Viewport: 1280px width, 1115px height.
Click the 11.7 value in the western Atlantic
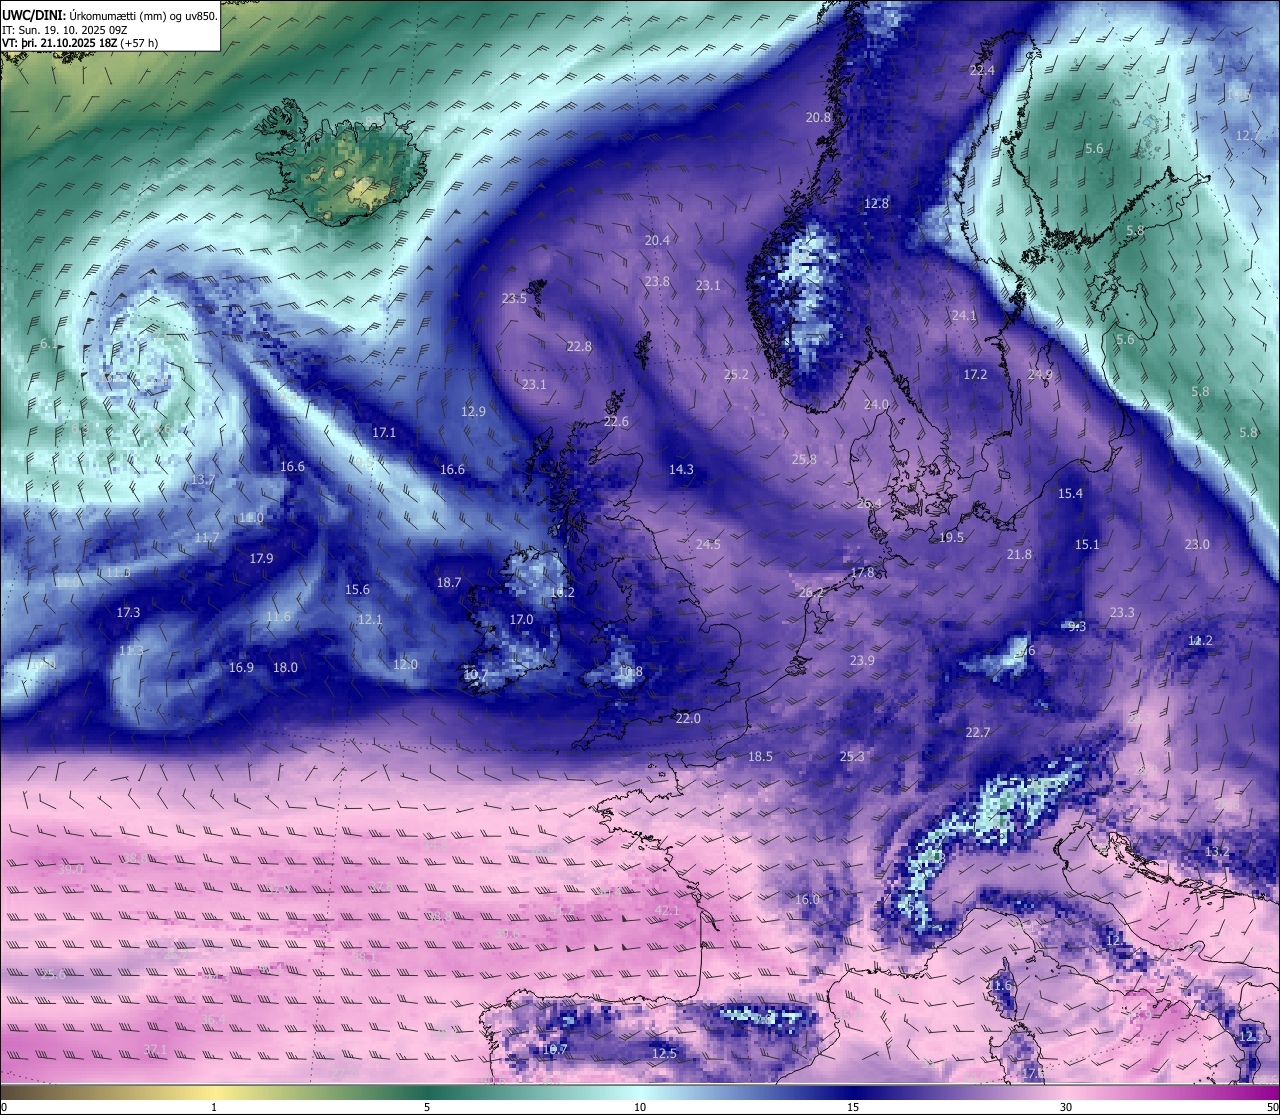coord(206,538)
